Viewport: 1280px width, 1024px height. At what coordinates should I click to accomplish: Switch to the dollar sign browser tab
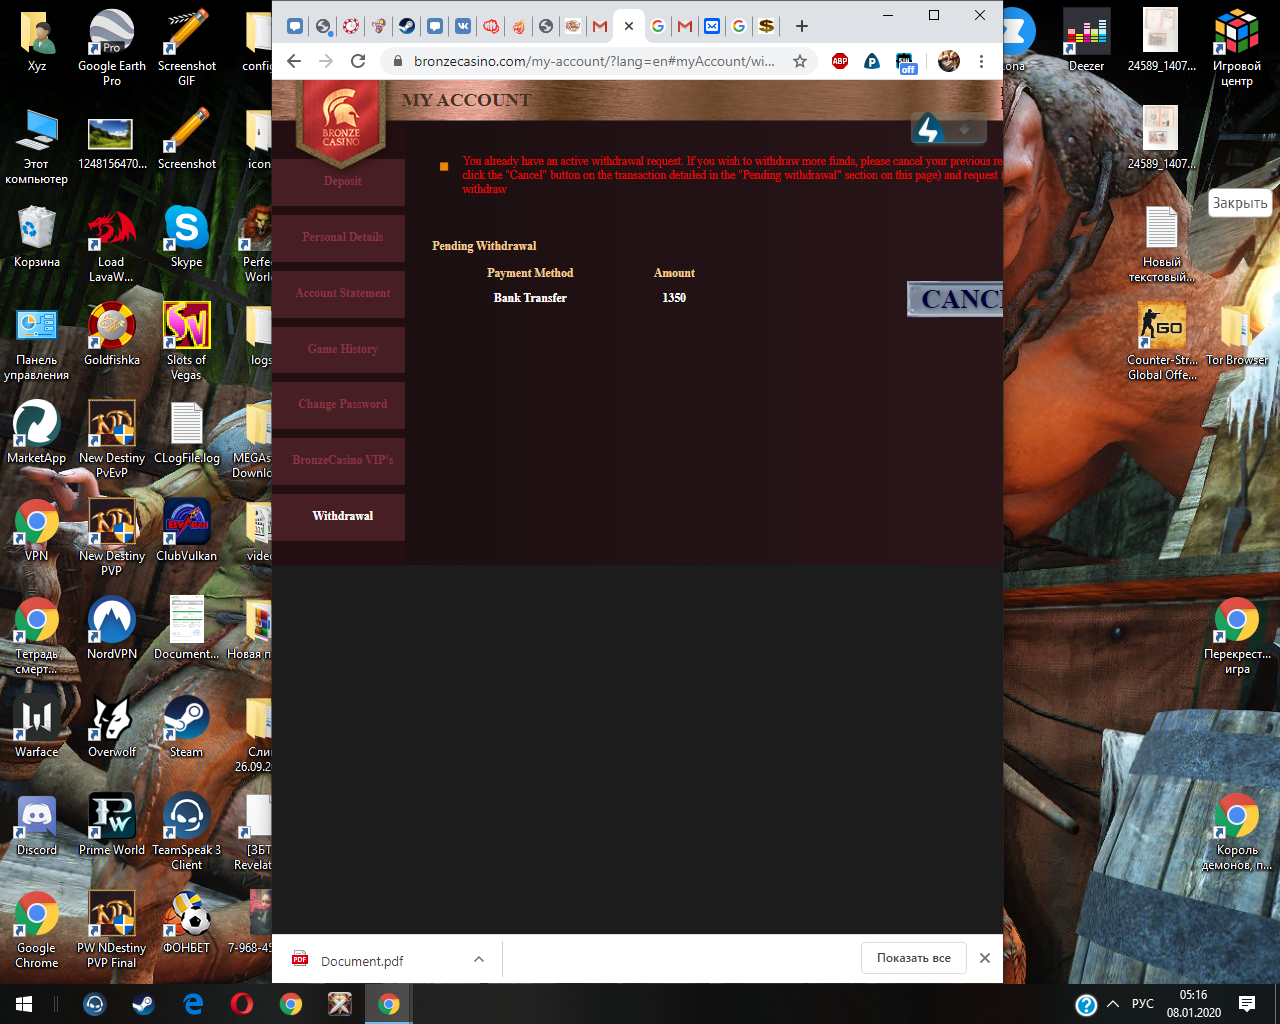766,26
